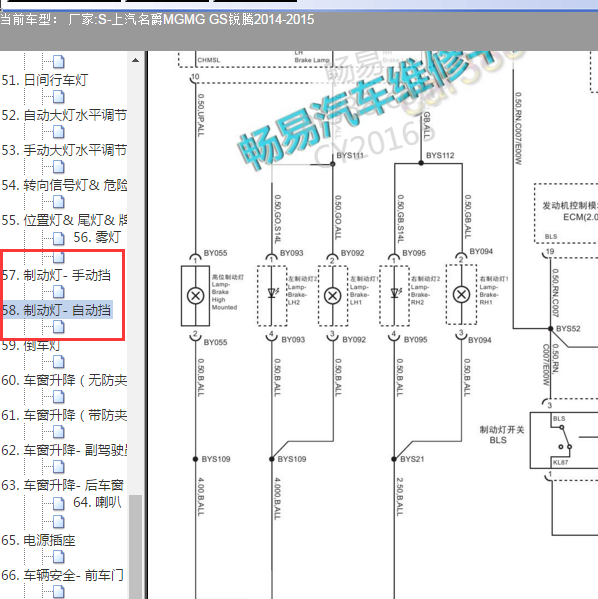Click document icon directly above '65. 电源插座'
This screenshot has height=599, width=598.
[x=58, y=522]
